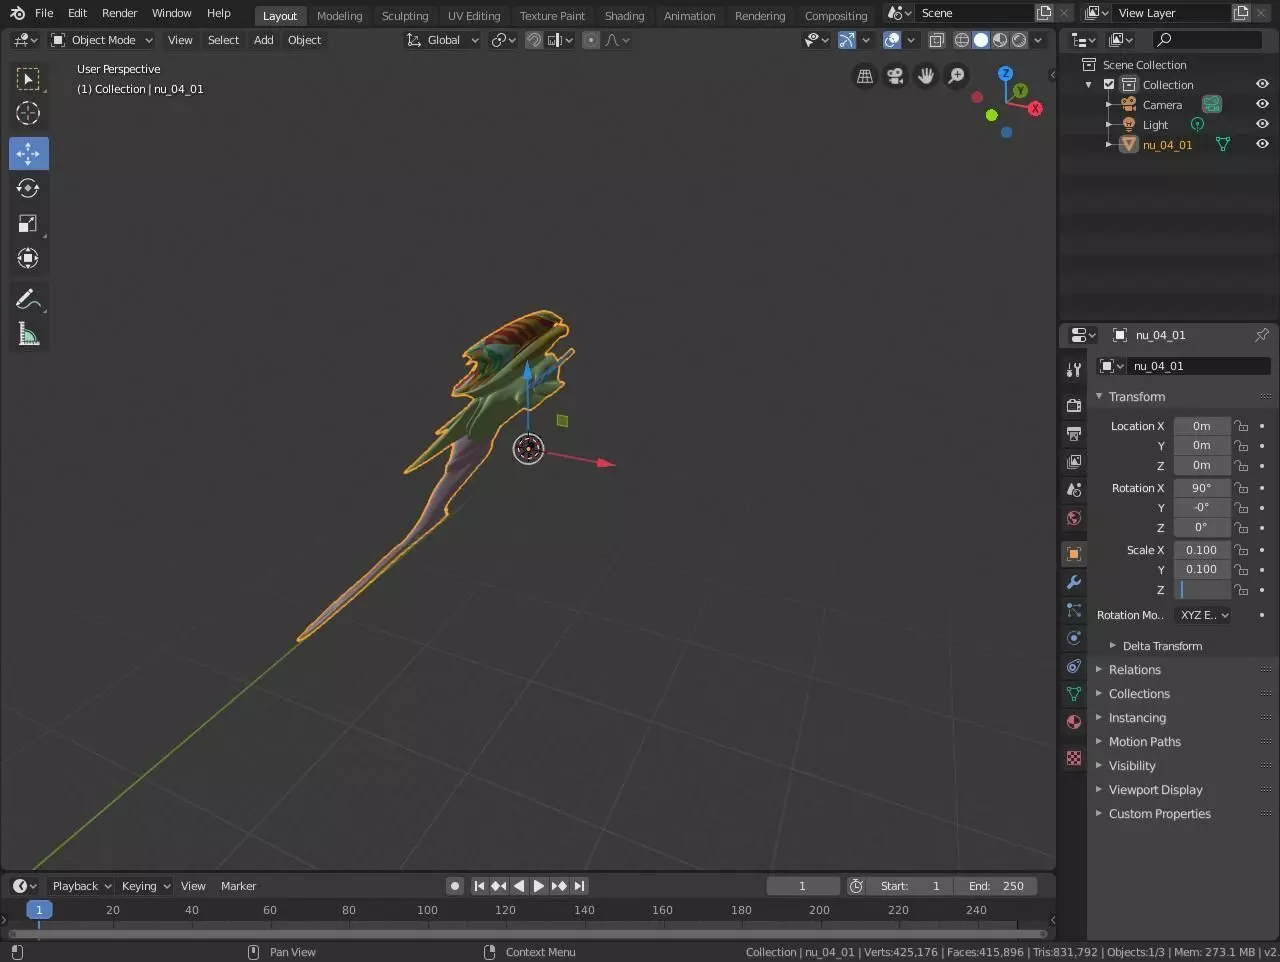Viewport: 1280px width, 962px height.
Task: Open Global transform orientation dropdown
Action: 442,40
